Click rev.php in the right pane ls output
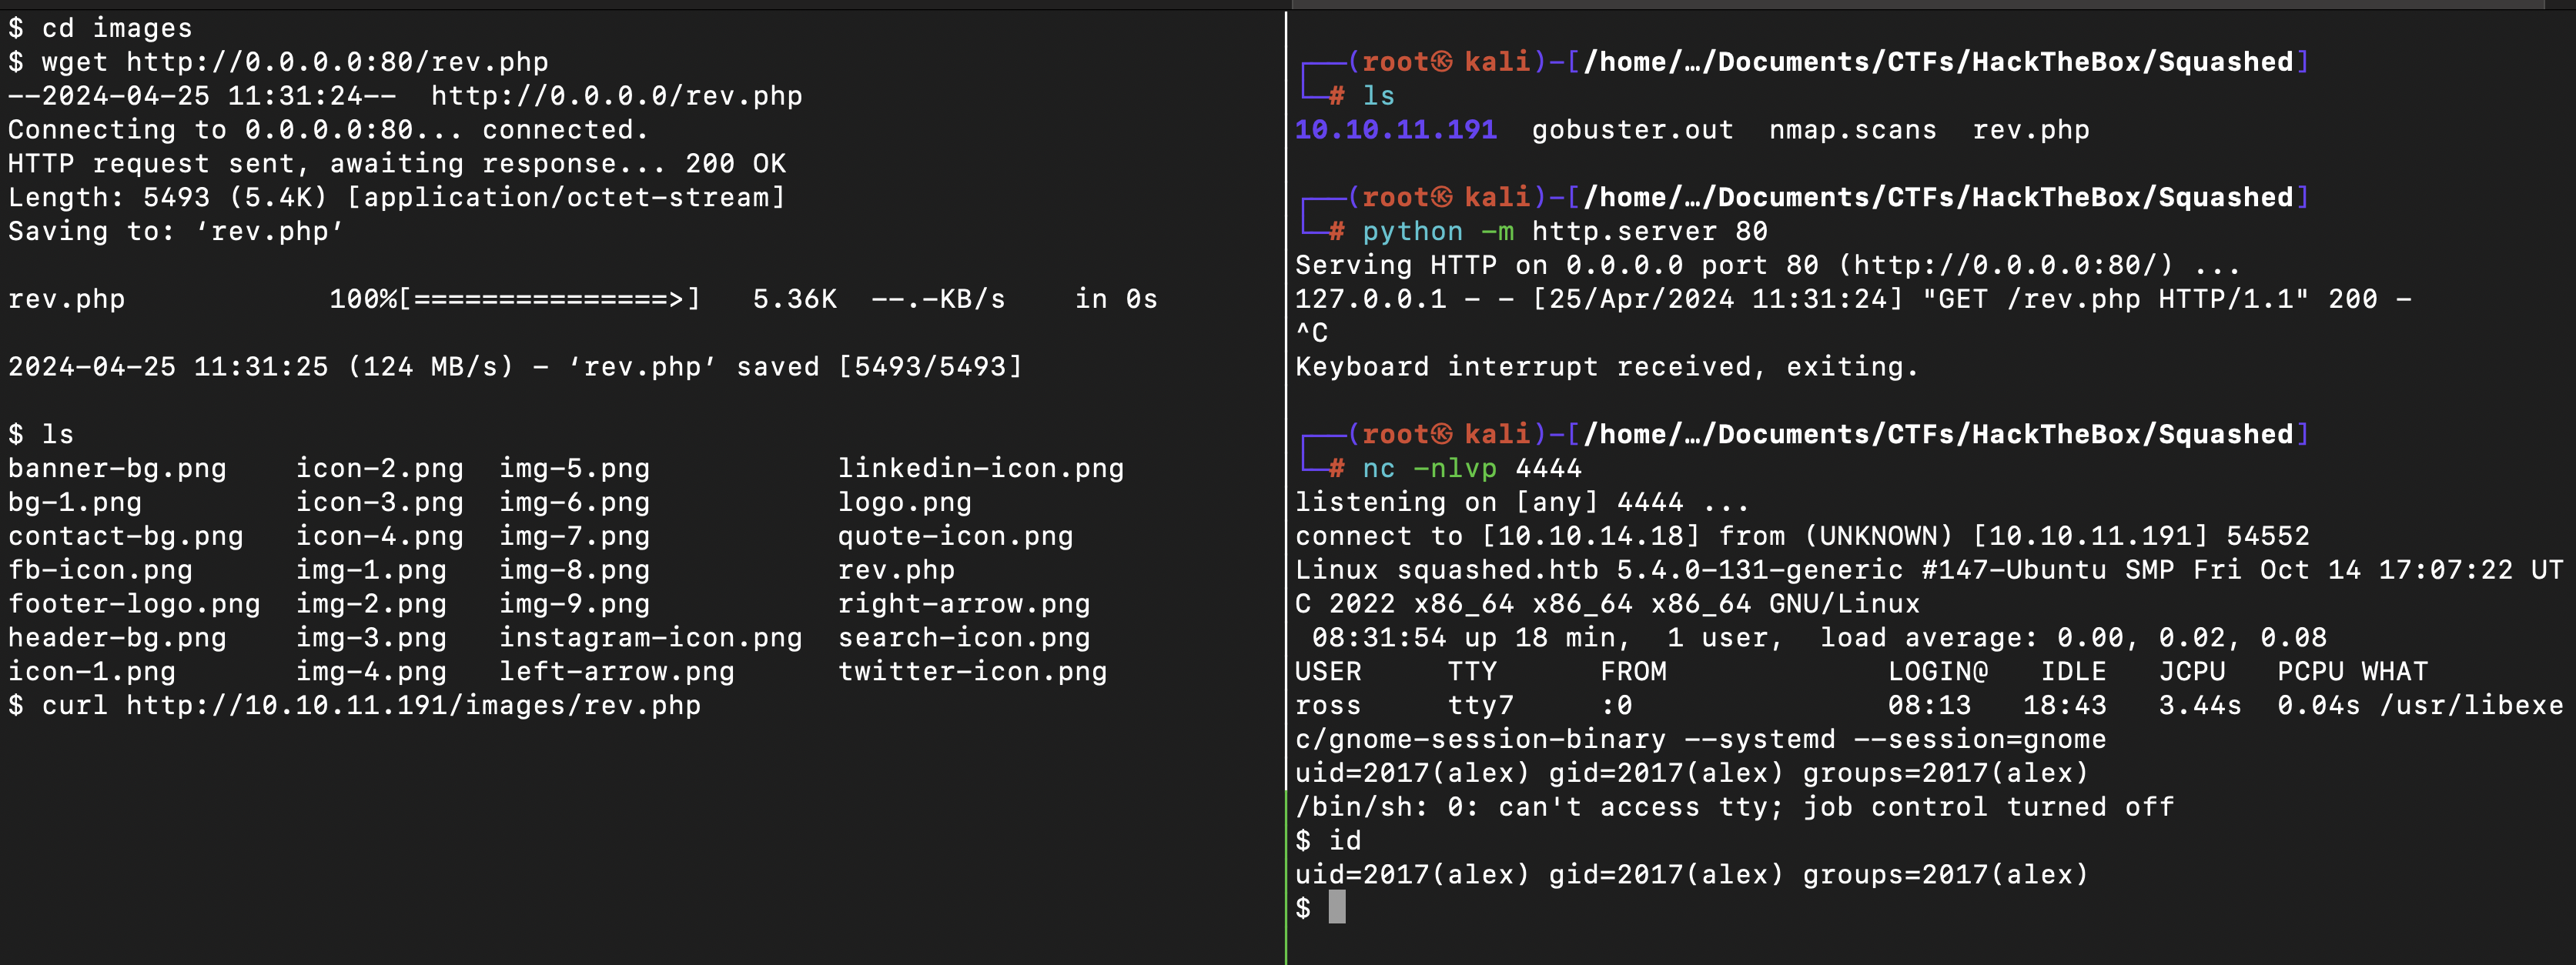Image resolution: width=2576 pixels, height=965 pixels. click(x=2031, y=130)
